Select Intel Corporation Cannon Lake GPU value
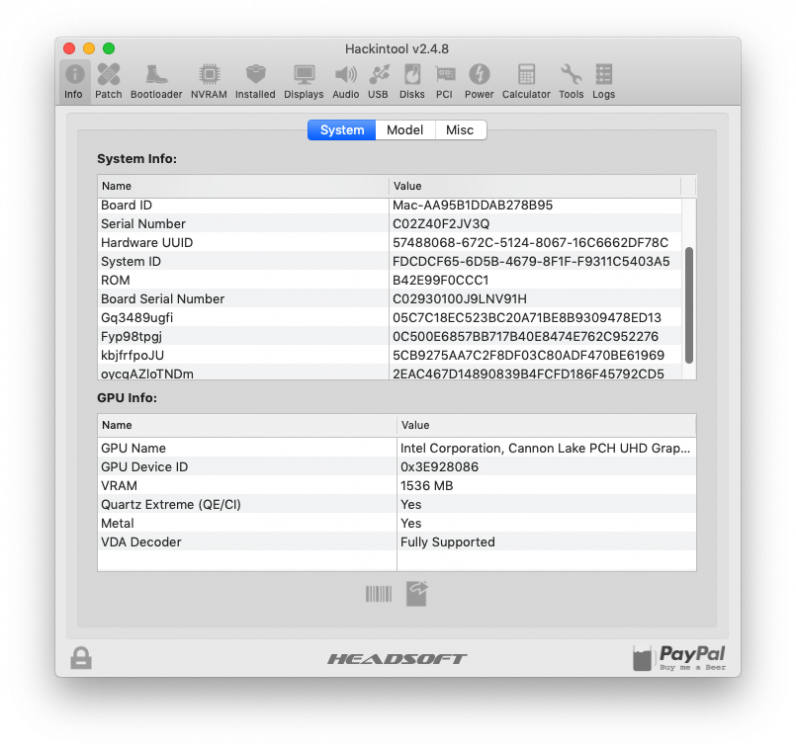The width and height of the screenshot is (796, 750). pos(545,448)
